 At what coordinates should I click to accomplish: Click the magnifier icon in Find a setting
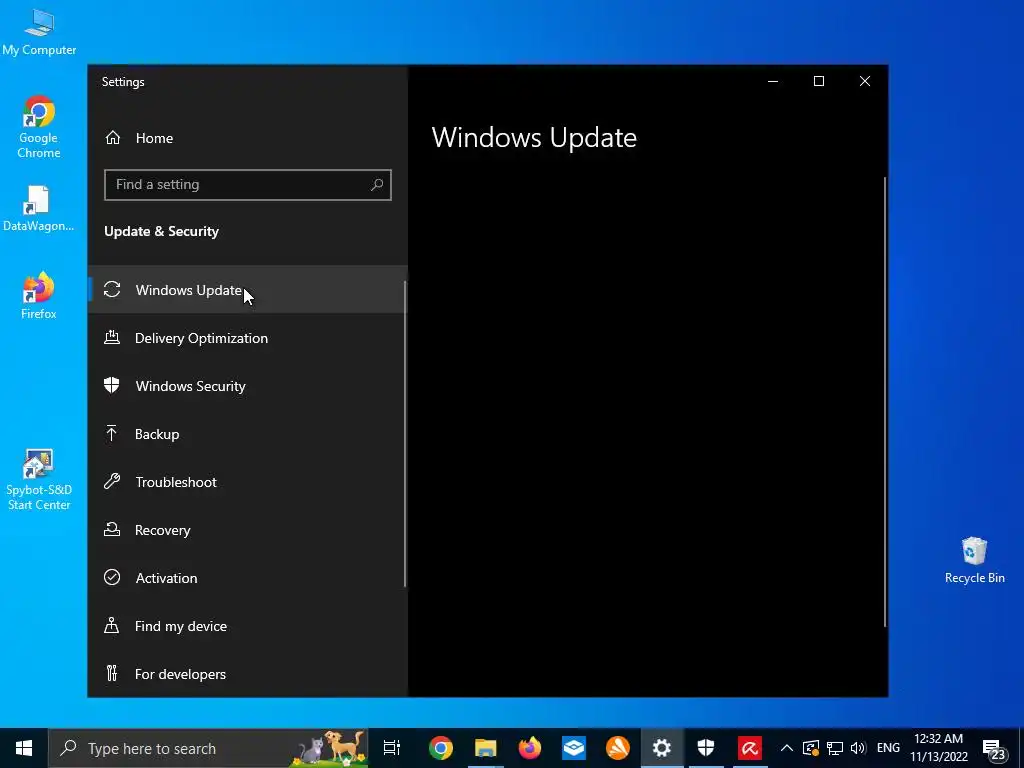tap(377, 185)
